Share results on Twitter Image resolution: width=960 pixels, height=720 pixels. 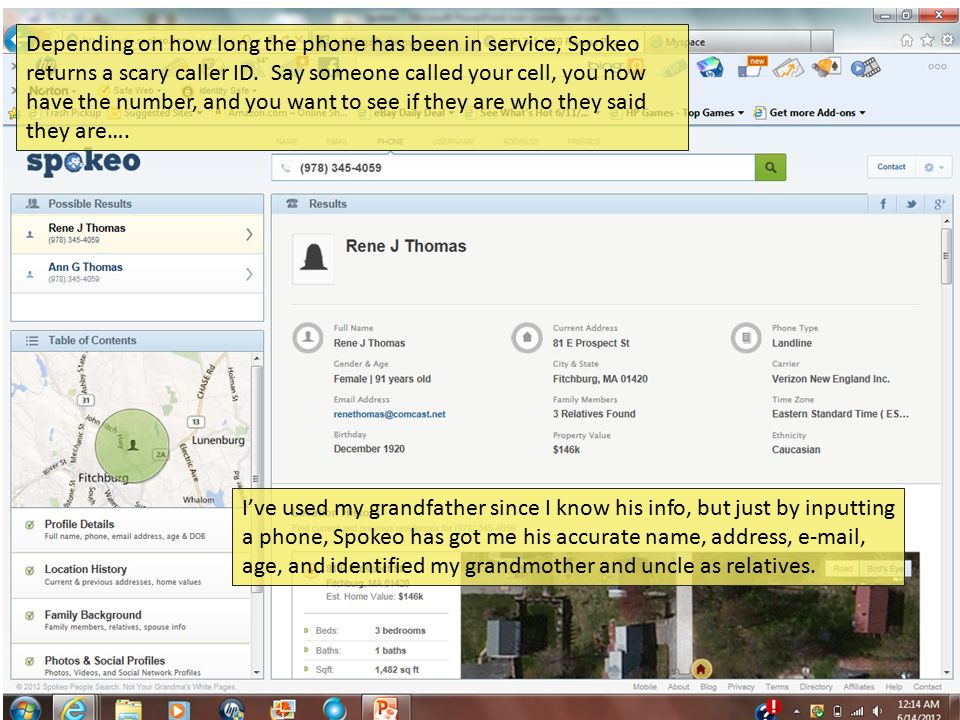tap(911, 204)
